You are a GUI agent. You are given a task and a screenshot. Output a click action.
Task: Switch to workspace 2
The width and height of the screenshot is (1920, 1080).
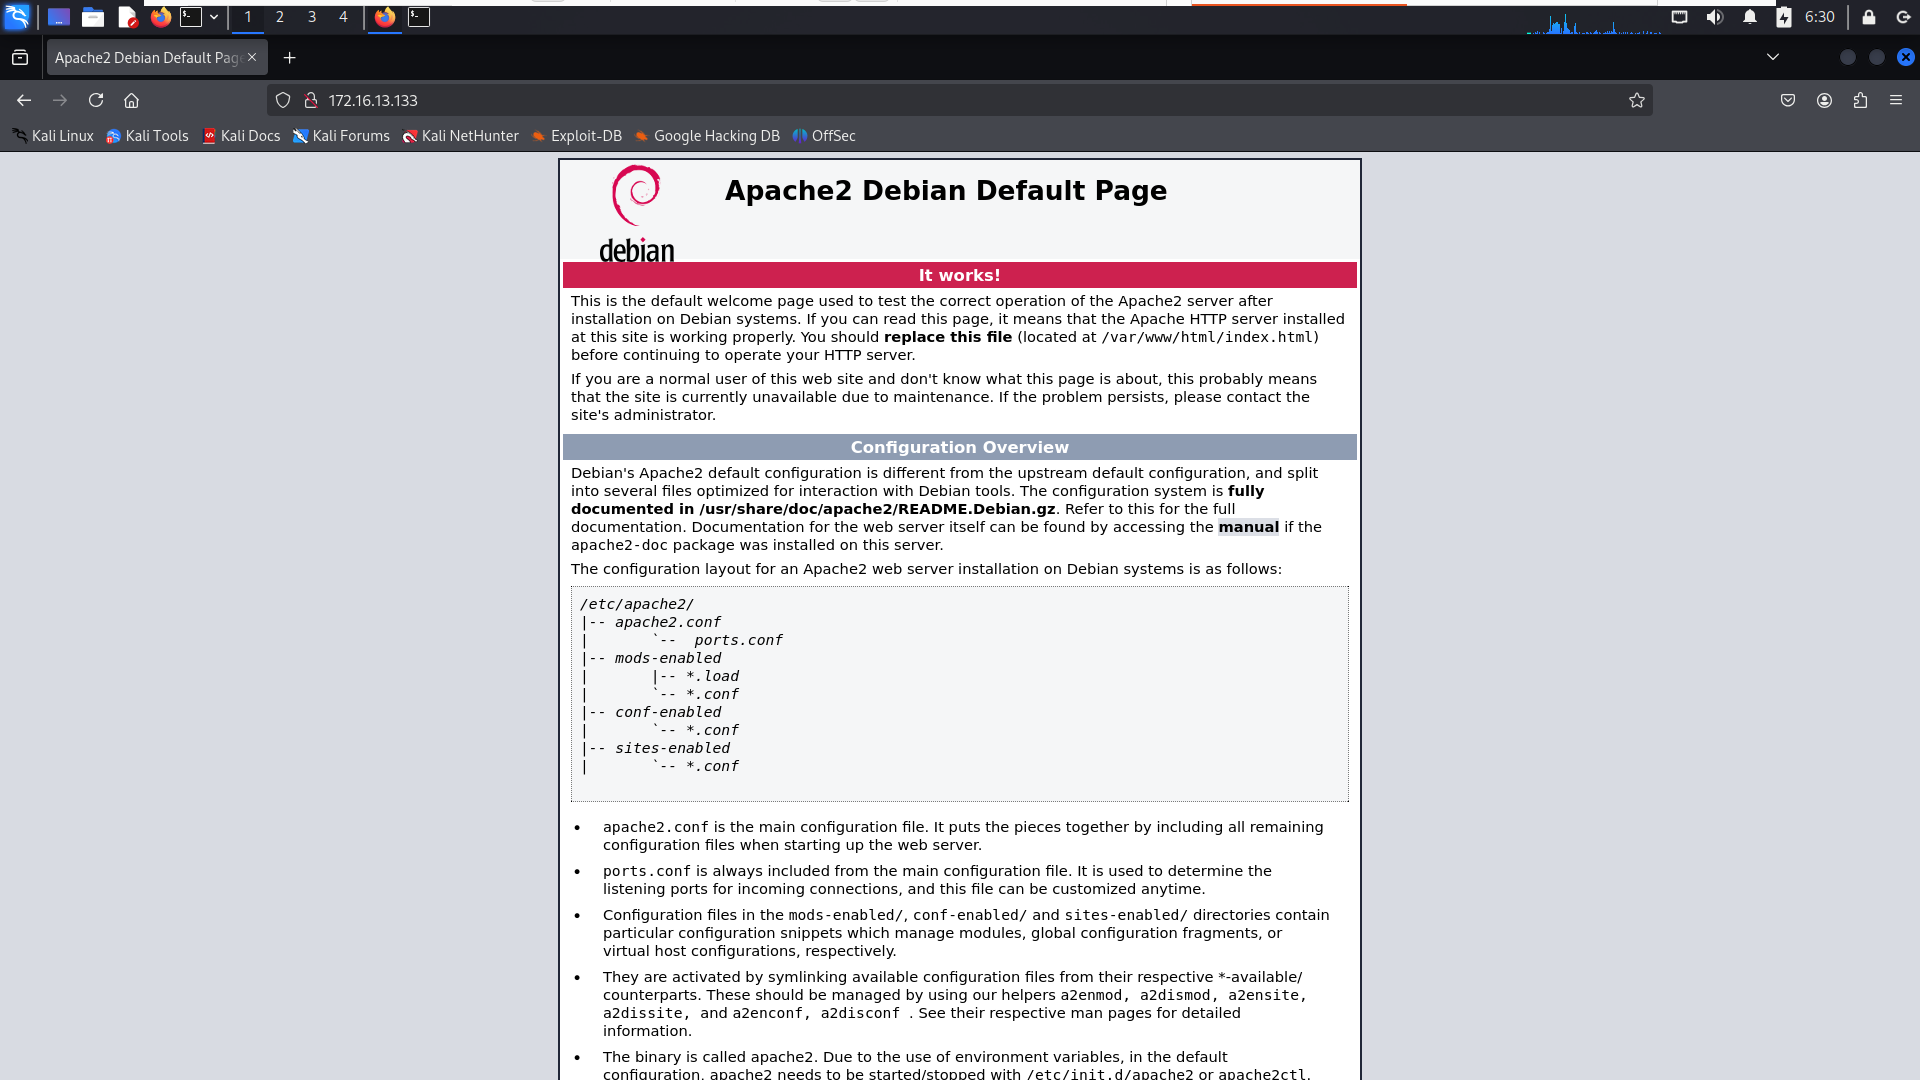point(280,17)
